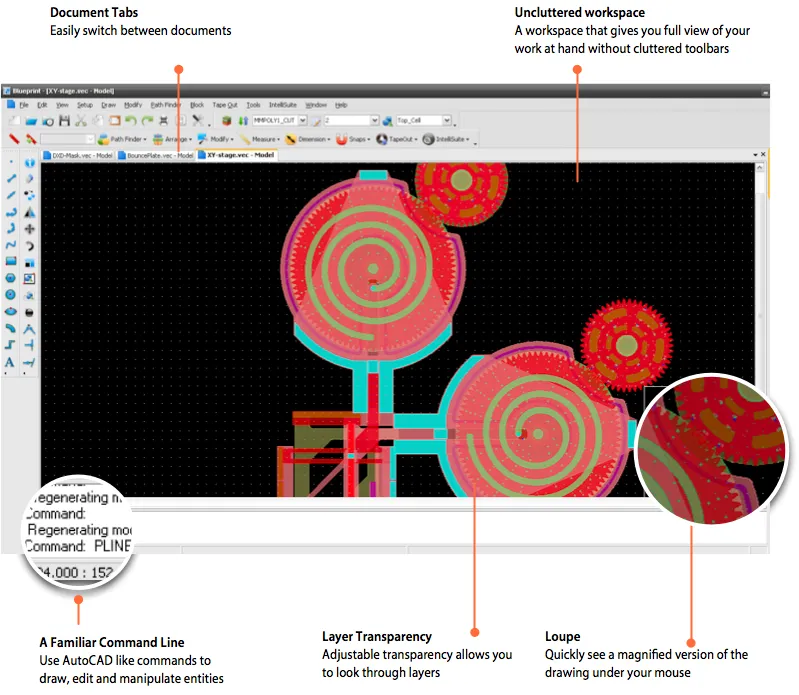Click the green and blue arrows icon
Image resolution: width=799 pixels, height=695 pixels.
click(x=243, y=121)
